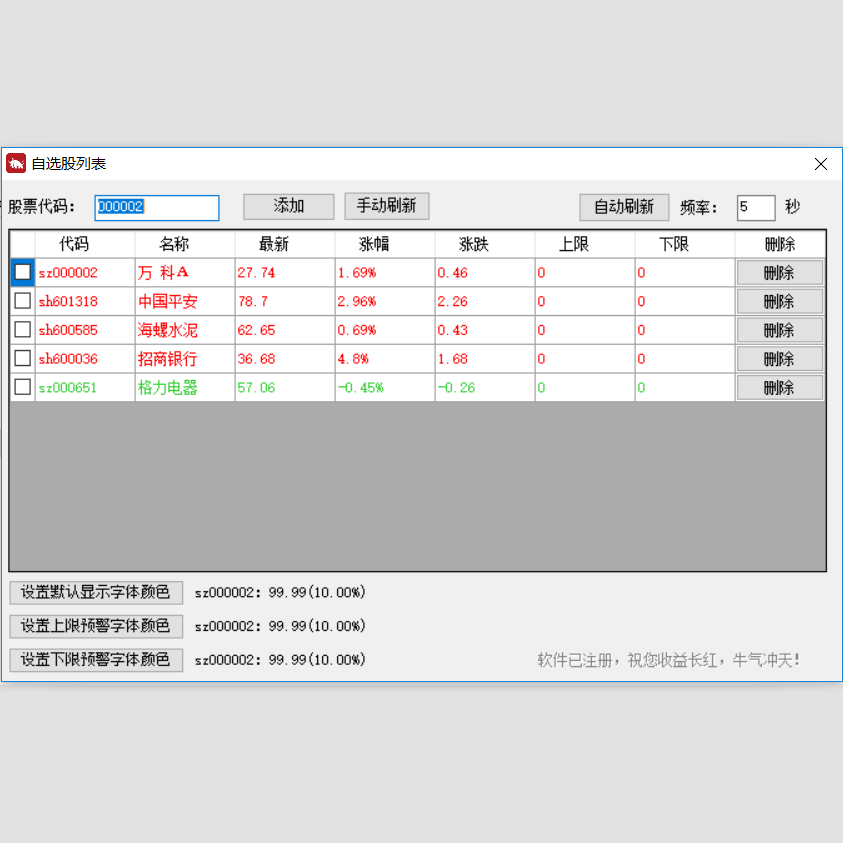Select the sz000651 code cell
This screenshot has width=843, height=843.
[x=85, y=387]
